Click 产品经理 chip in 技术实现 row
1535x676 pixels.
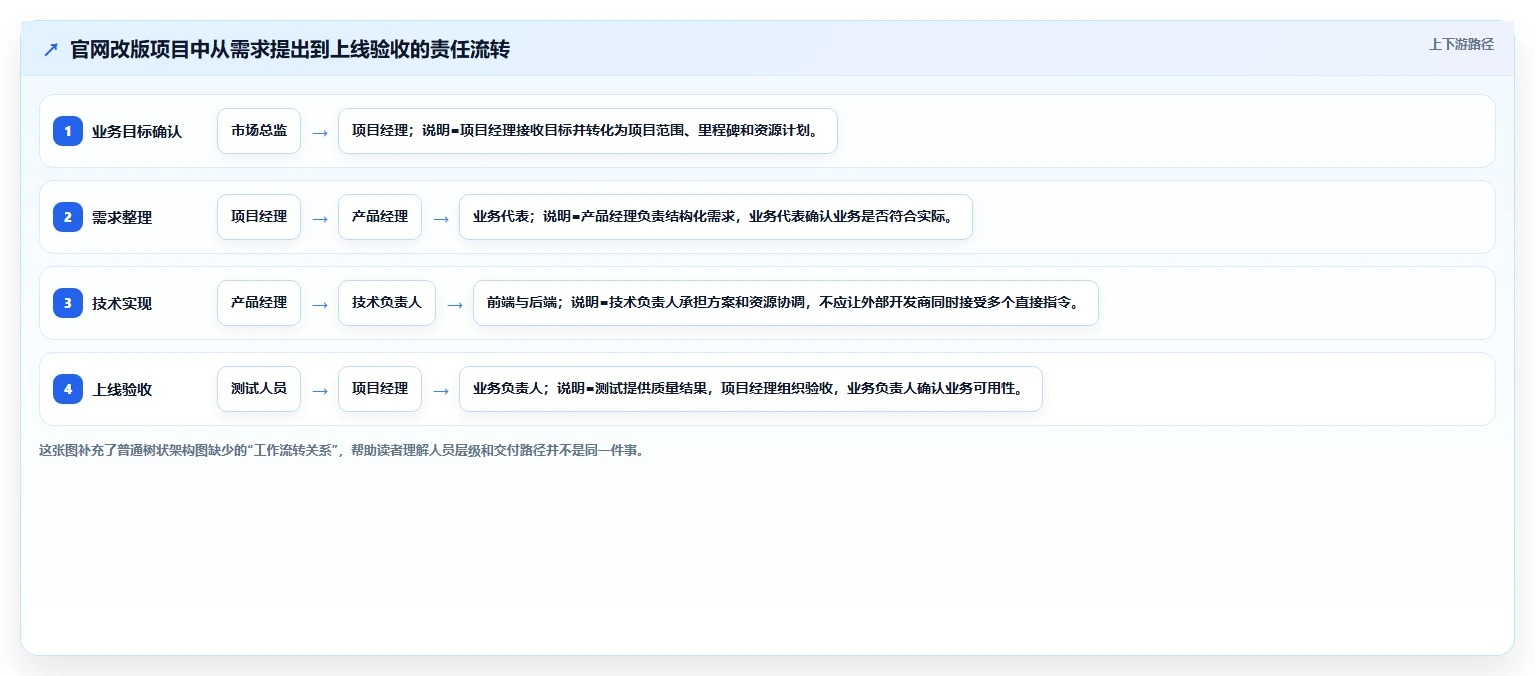click(x=259, y=303)
